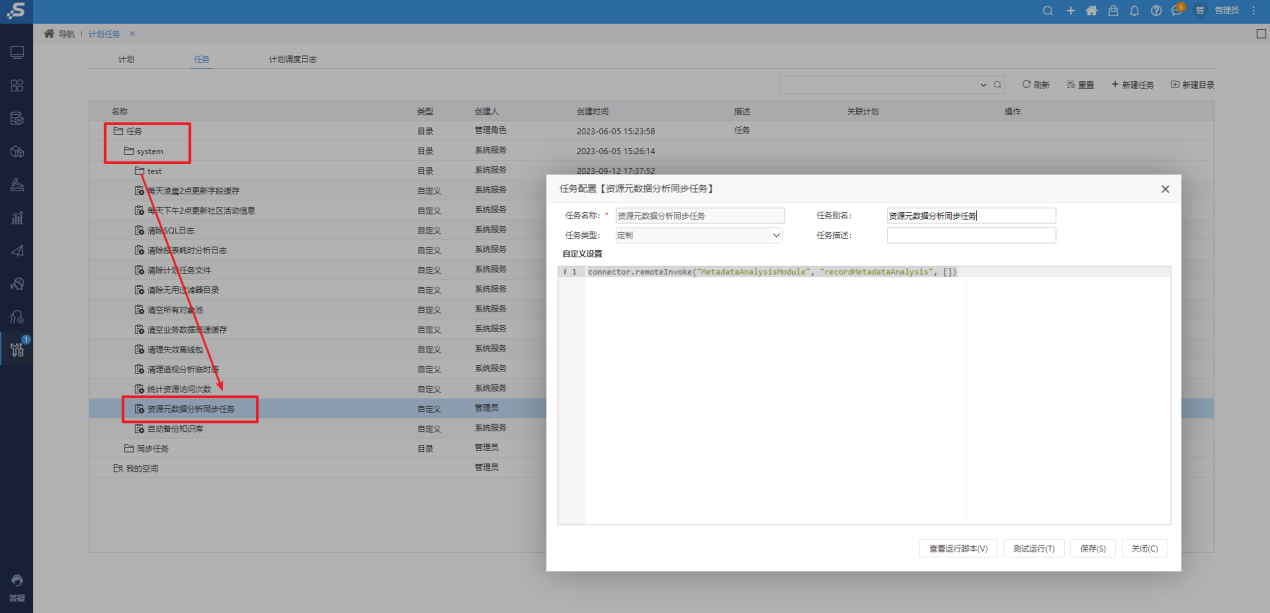Select the 清空所有对象池 task row
Screen dimensions: 1270x613
pyautogui.click(x=175, y=309)
